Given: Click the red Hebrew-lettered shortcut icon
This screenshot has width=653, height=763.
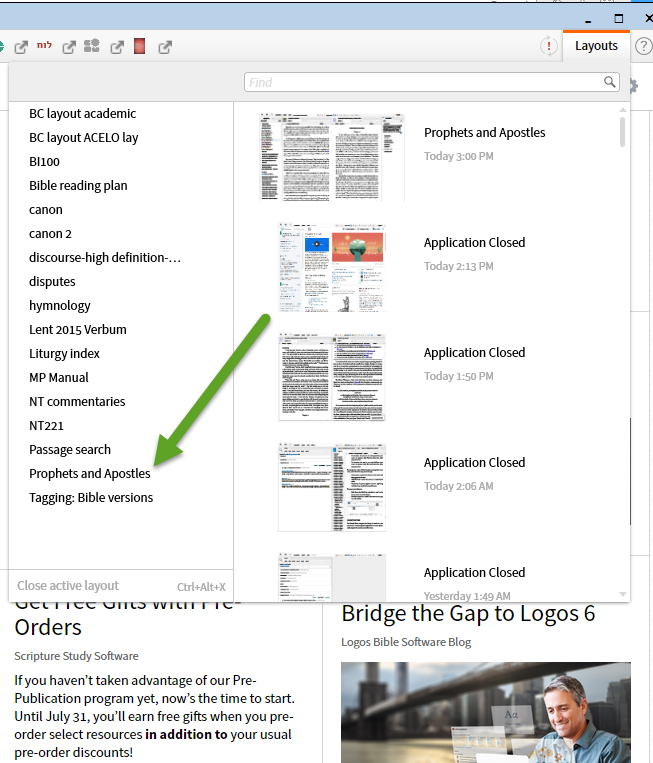Looking at the screenshot, I should (44, 45).
